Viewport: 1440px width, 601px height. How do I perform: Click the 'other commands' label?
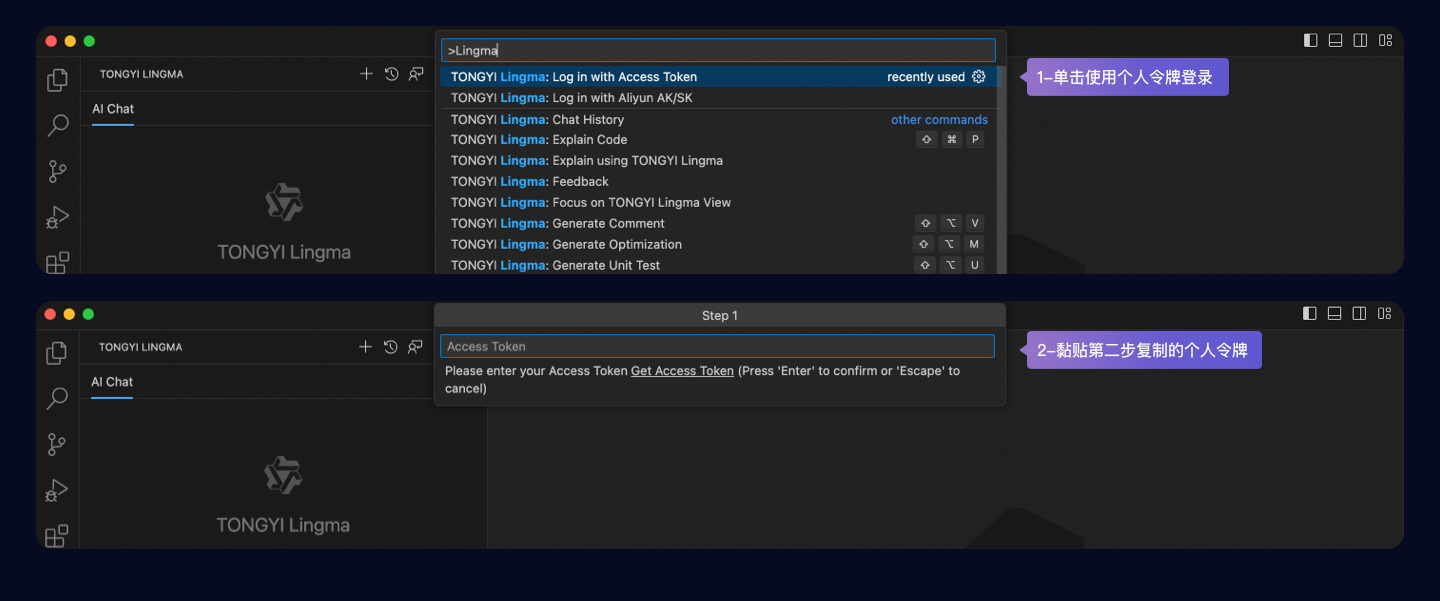point(939,120)
